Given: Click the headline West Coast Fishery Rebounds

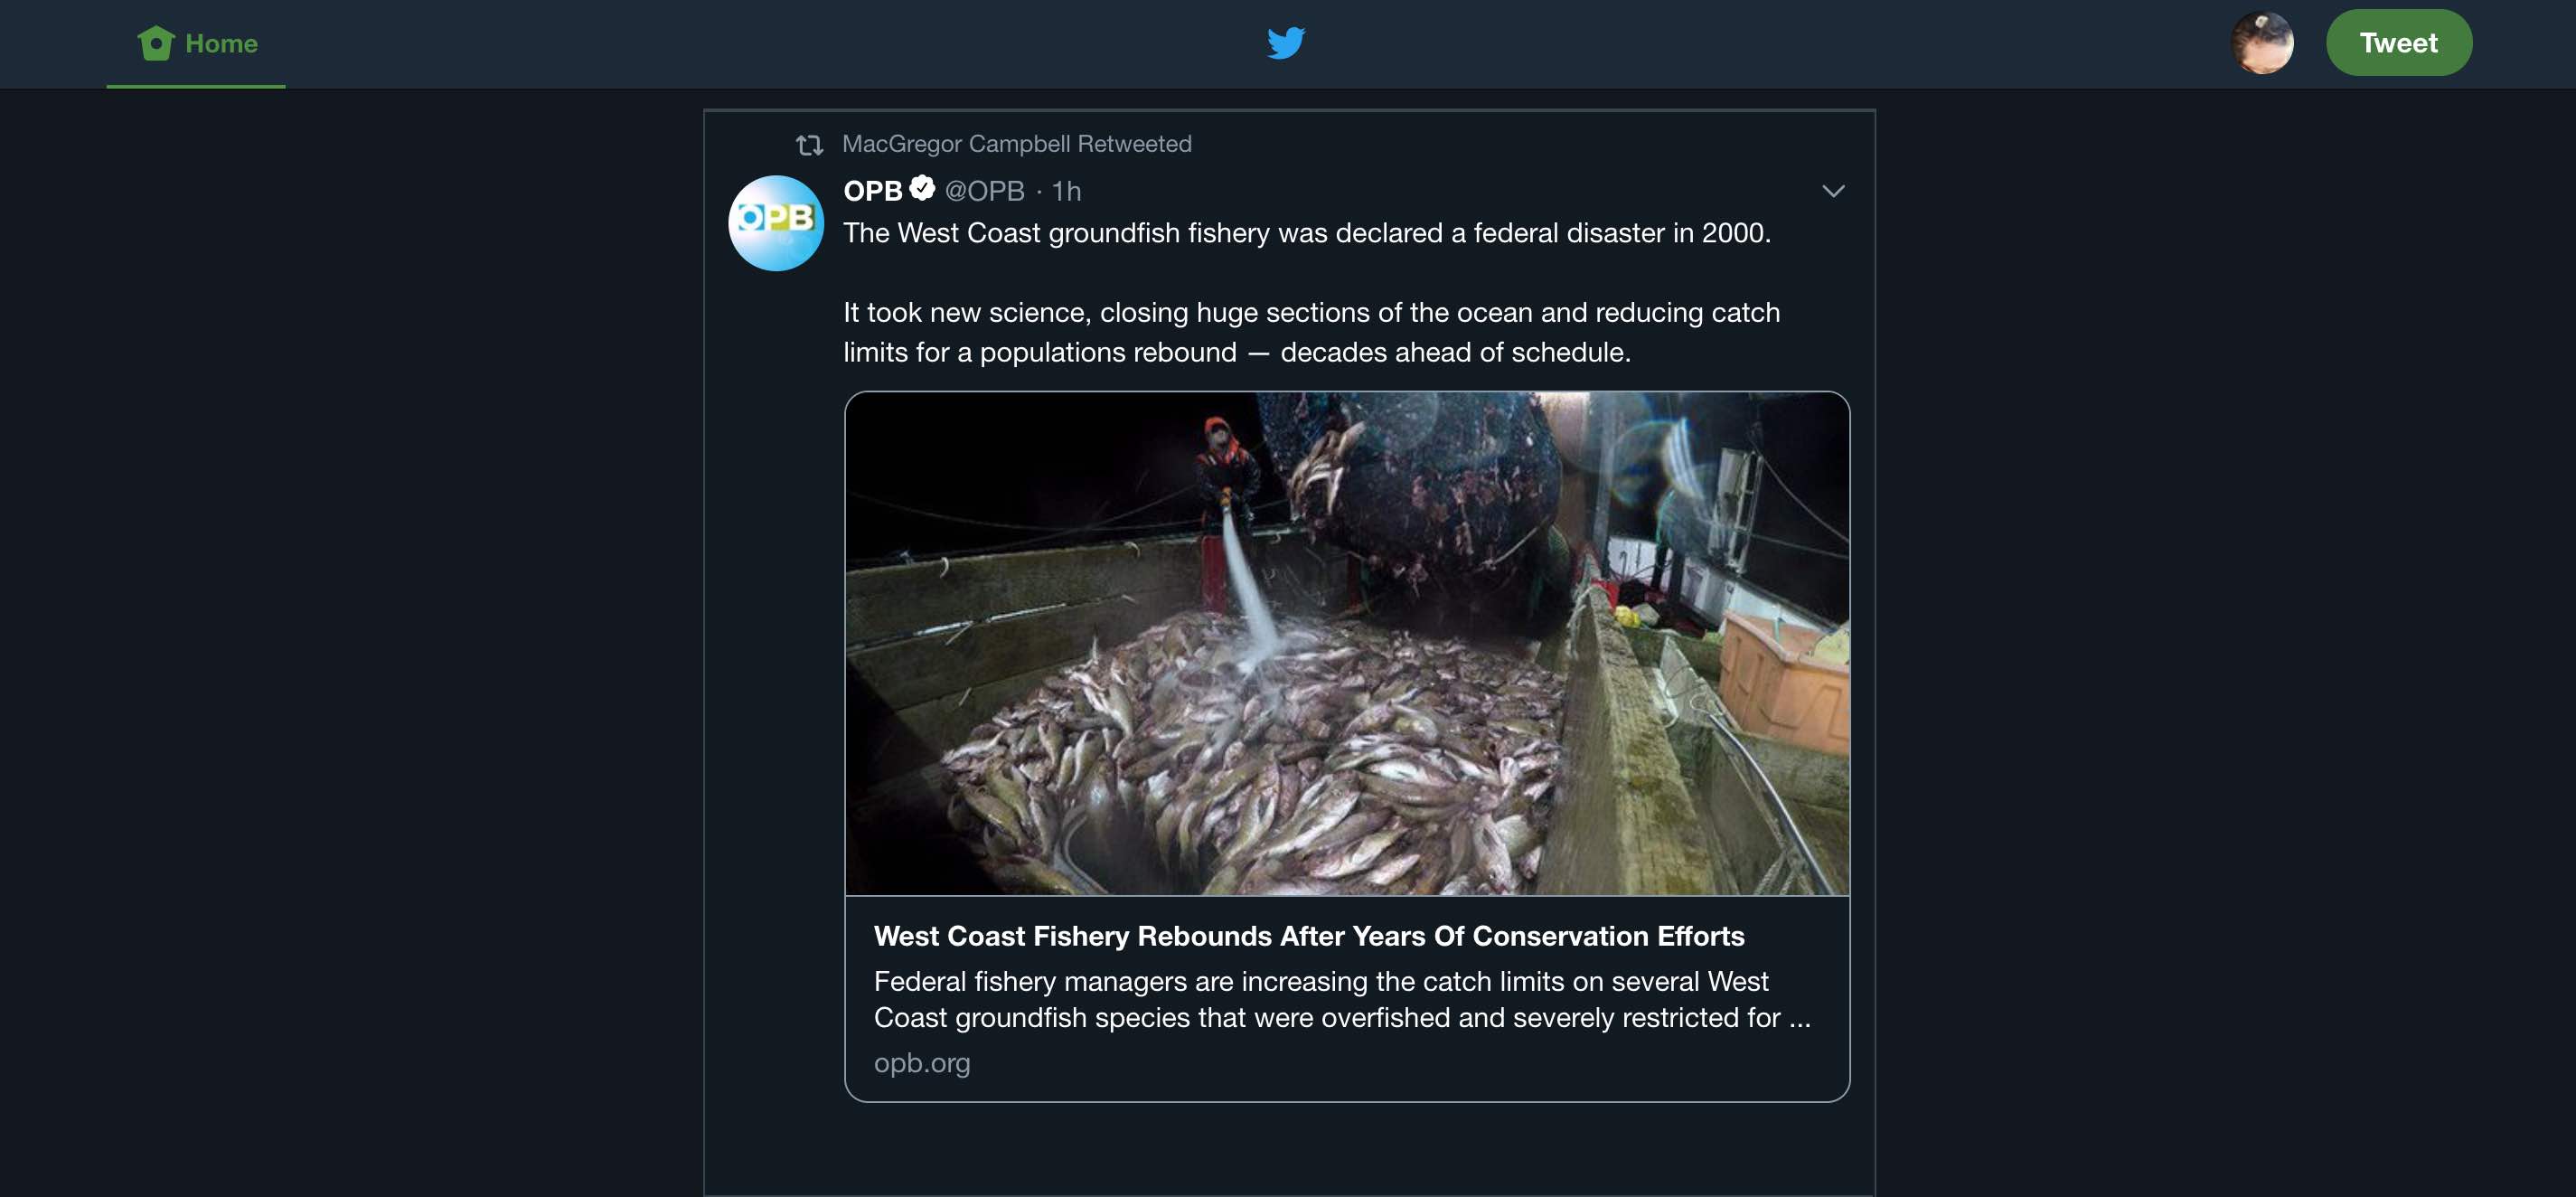Looking at the screenshot, I should [1309, 937].
